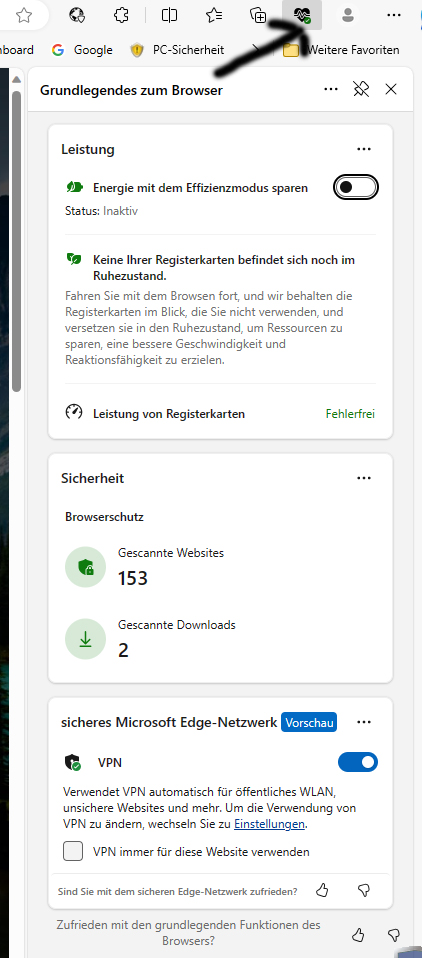Click the Vorschau badge
The image size is (422, 958).
(309, 723)
